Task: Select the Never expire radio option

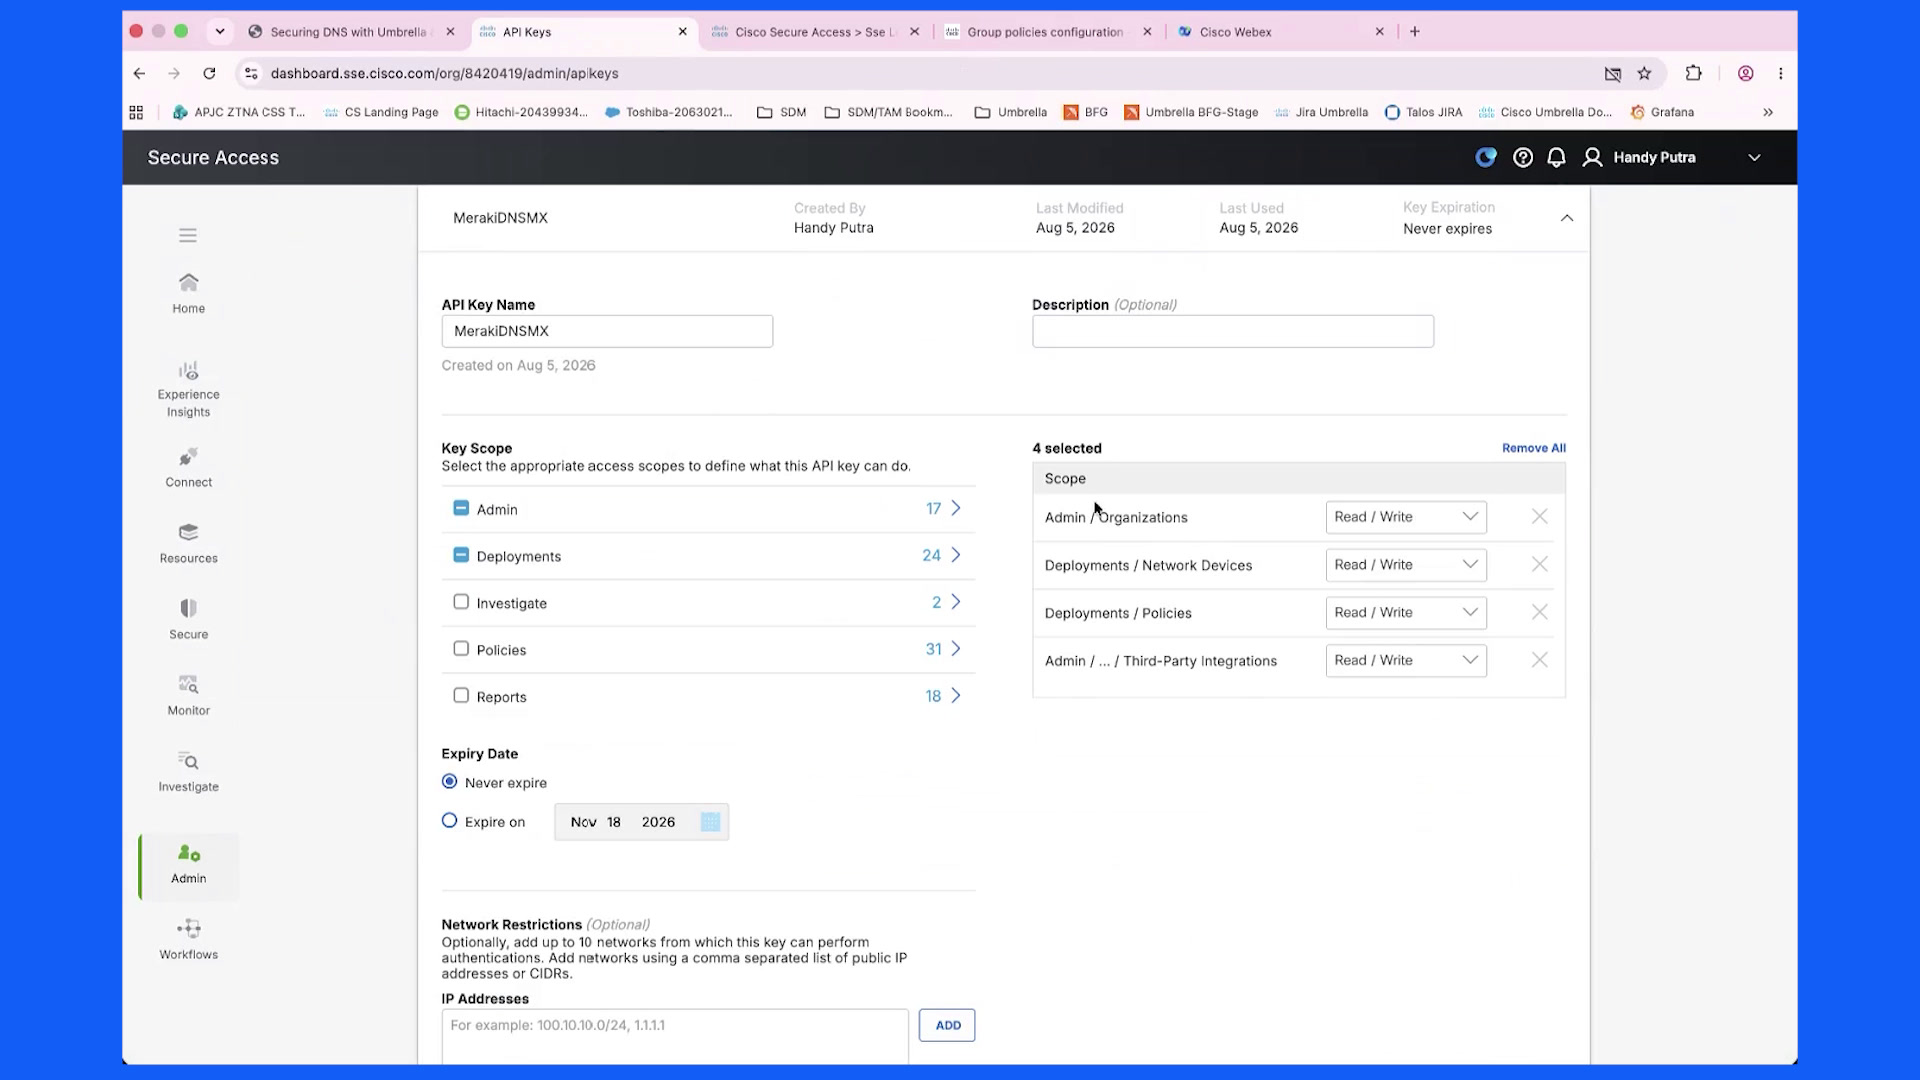Action: (450, 782)
